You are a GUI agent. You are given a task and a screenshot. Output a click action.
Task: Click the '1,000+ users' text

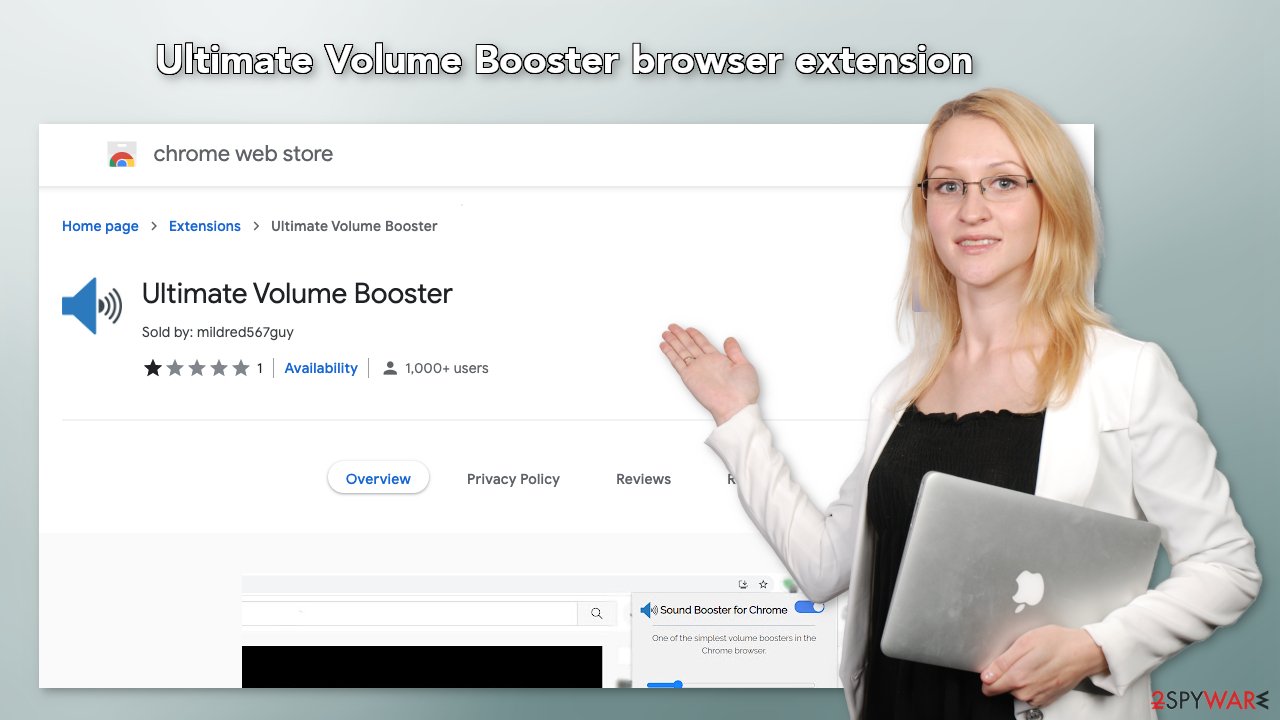click(x=447, y=368)
